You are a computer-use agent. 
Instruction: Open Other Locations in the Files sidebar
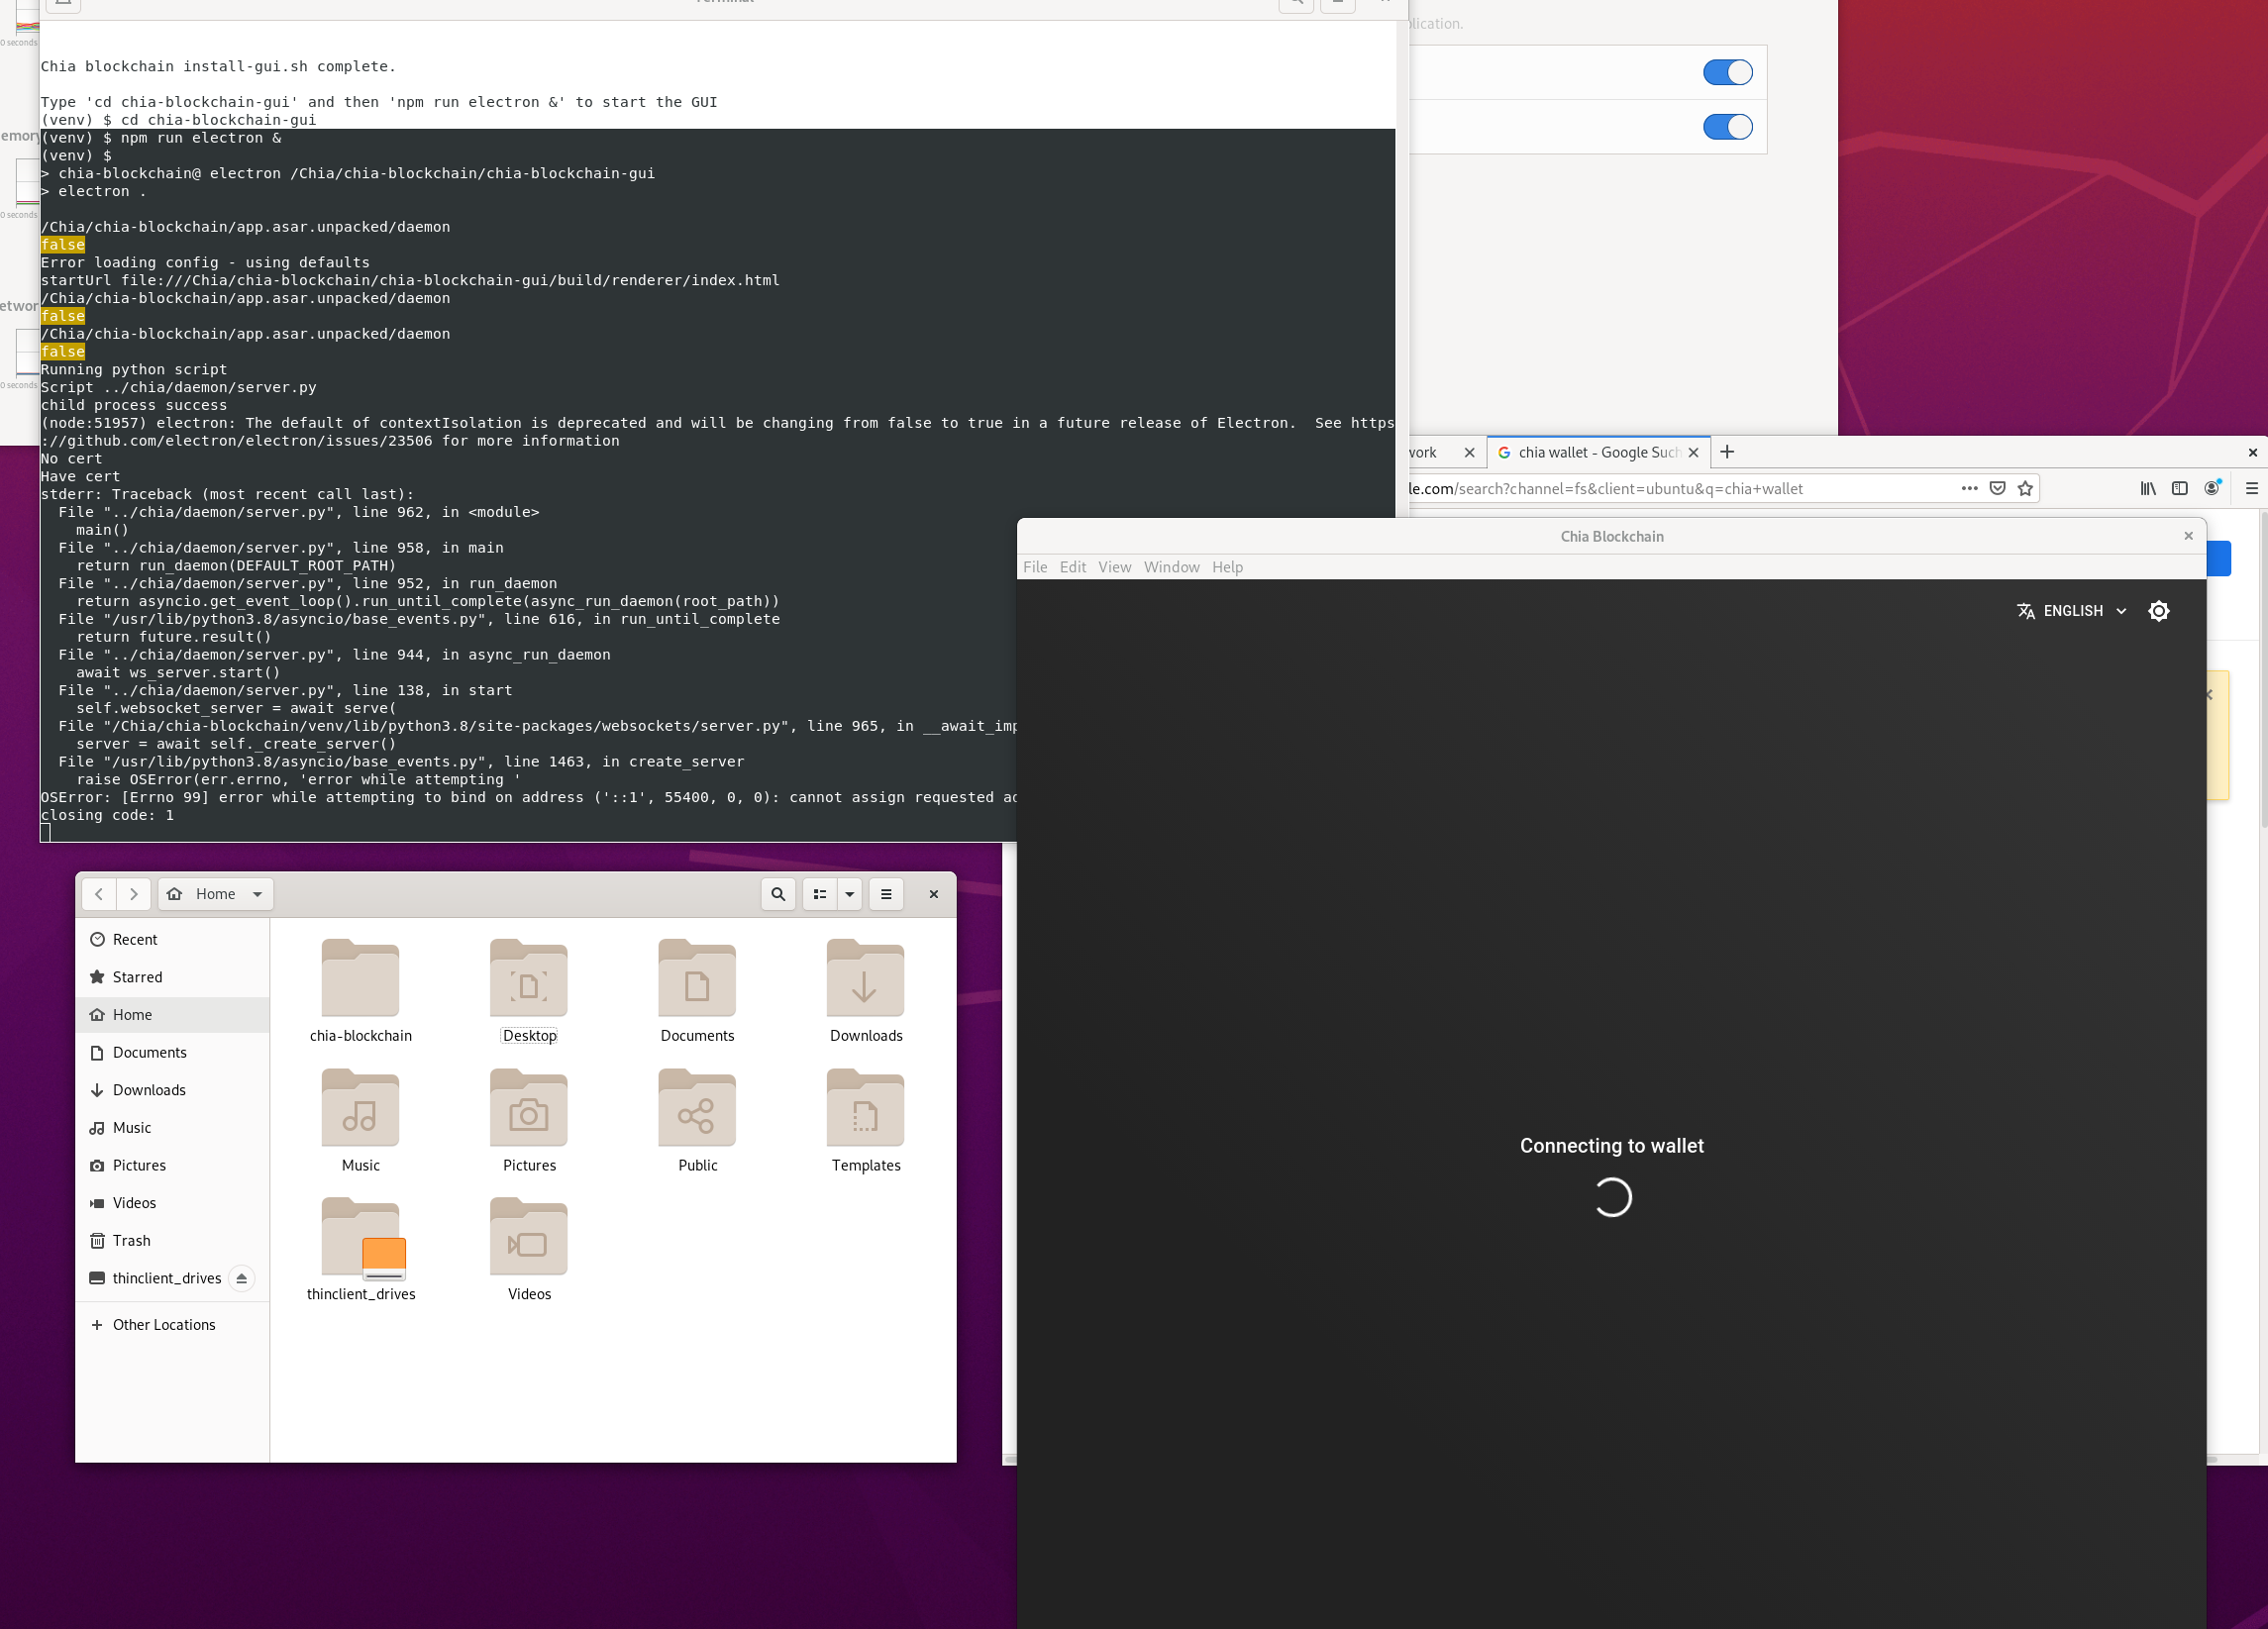(163, 1324)
